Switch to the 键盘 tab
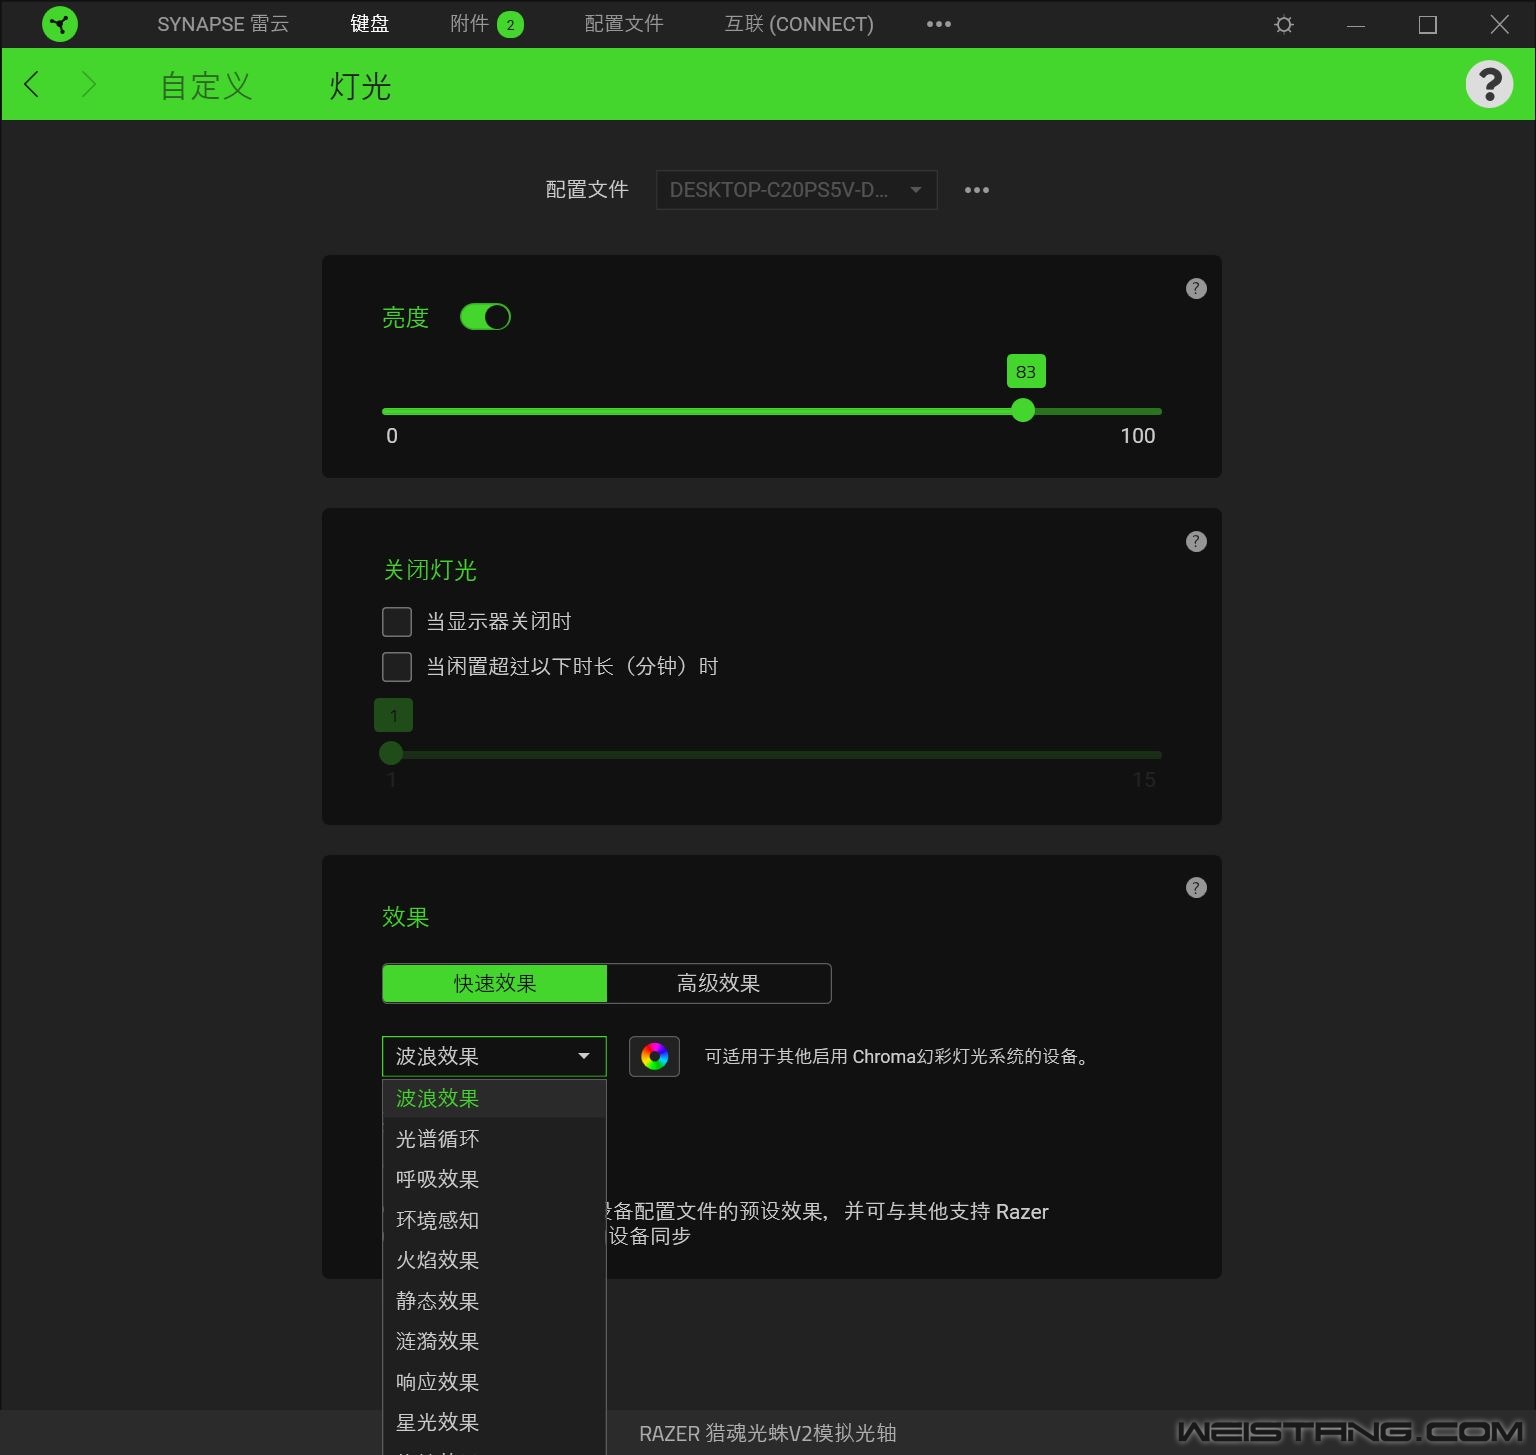The width and height of the screenshot is (1536, 1455). 369,24
